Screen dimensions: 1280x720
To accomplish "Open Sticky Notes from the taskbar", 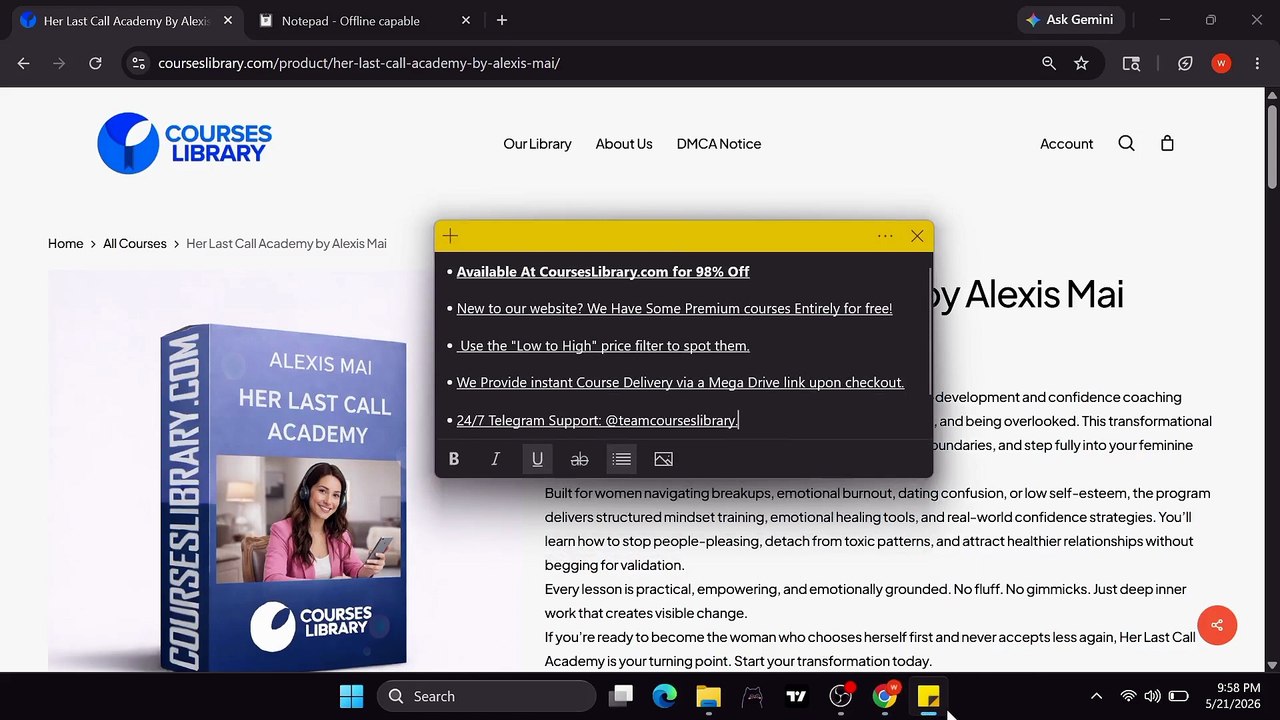I will 928,696.
